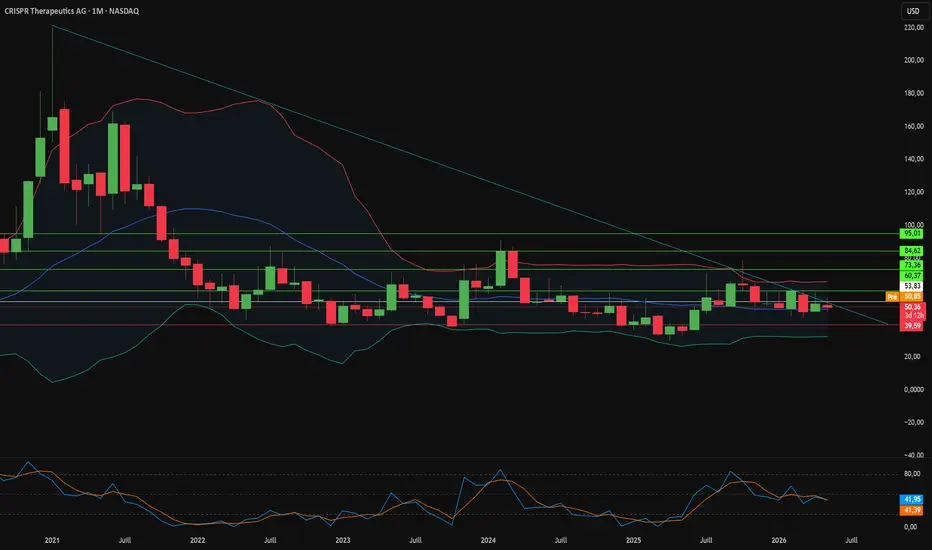Click the 0,0000 value on price scale
The width and height of the screenshot is (932, 550).
914,389
